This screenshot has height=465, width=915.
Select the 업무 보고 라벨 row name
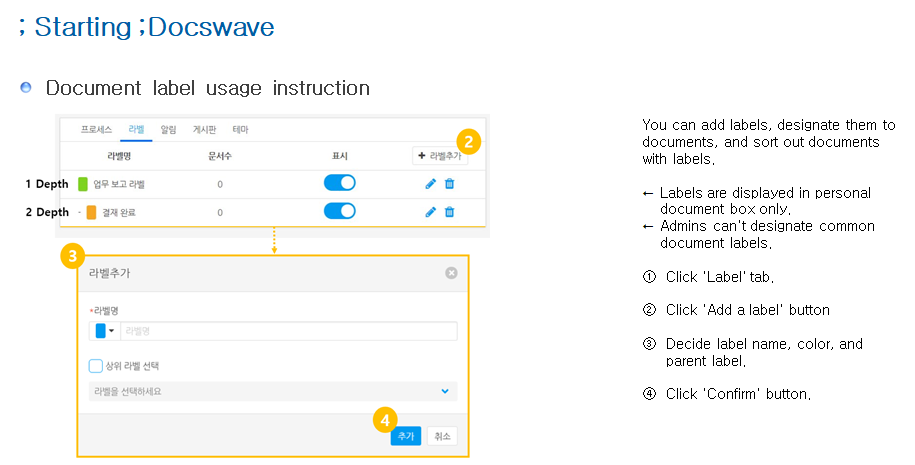tap(119, 184)
